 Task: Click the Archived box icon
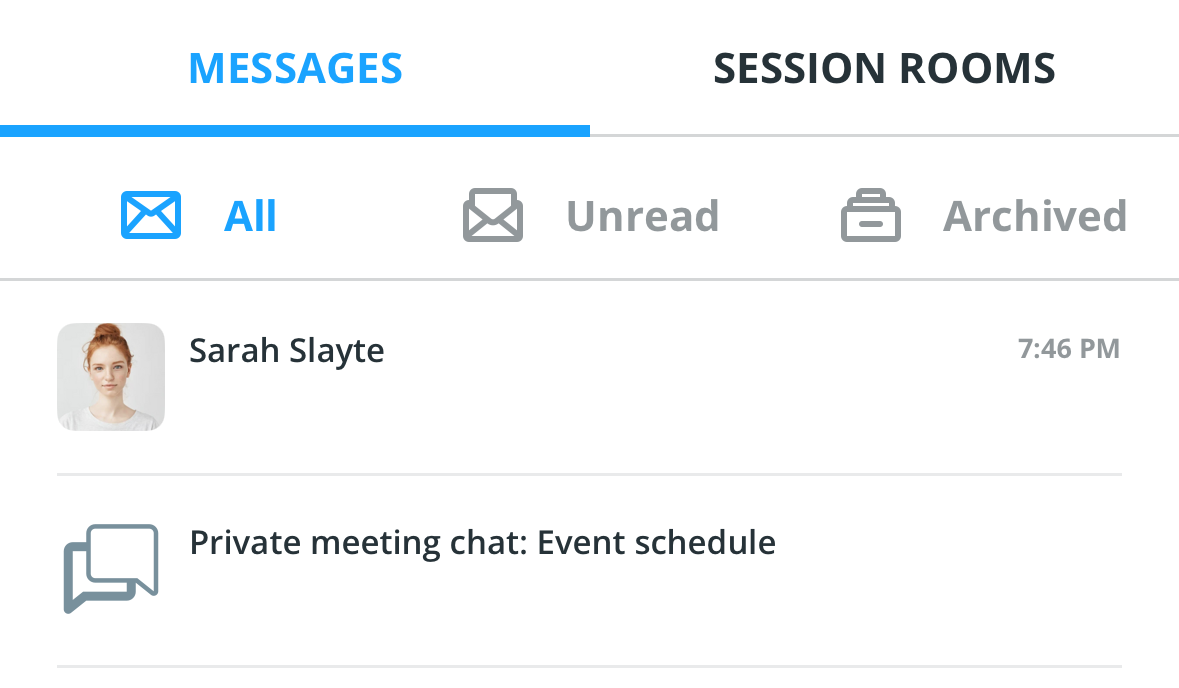point(871,215)
